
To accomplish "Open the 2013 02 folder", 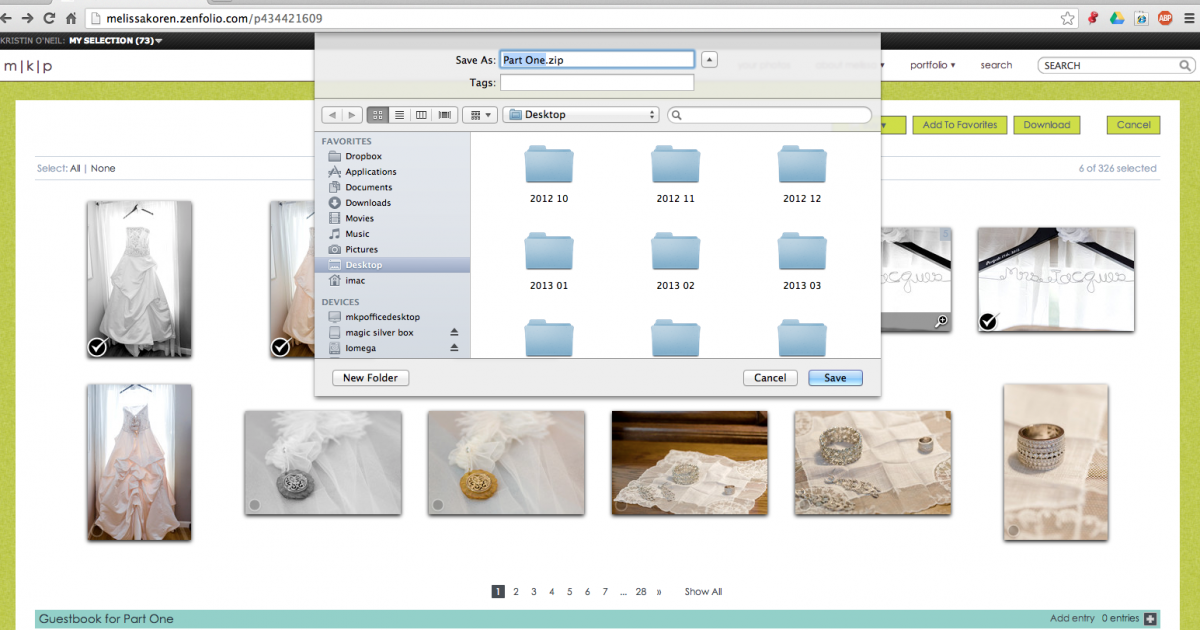I will point(675,261).
